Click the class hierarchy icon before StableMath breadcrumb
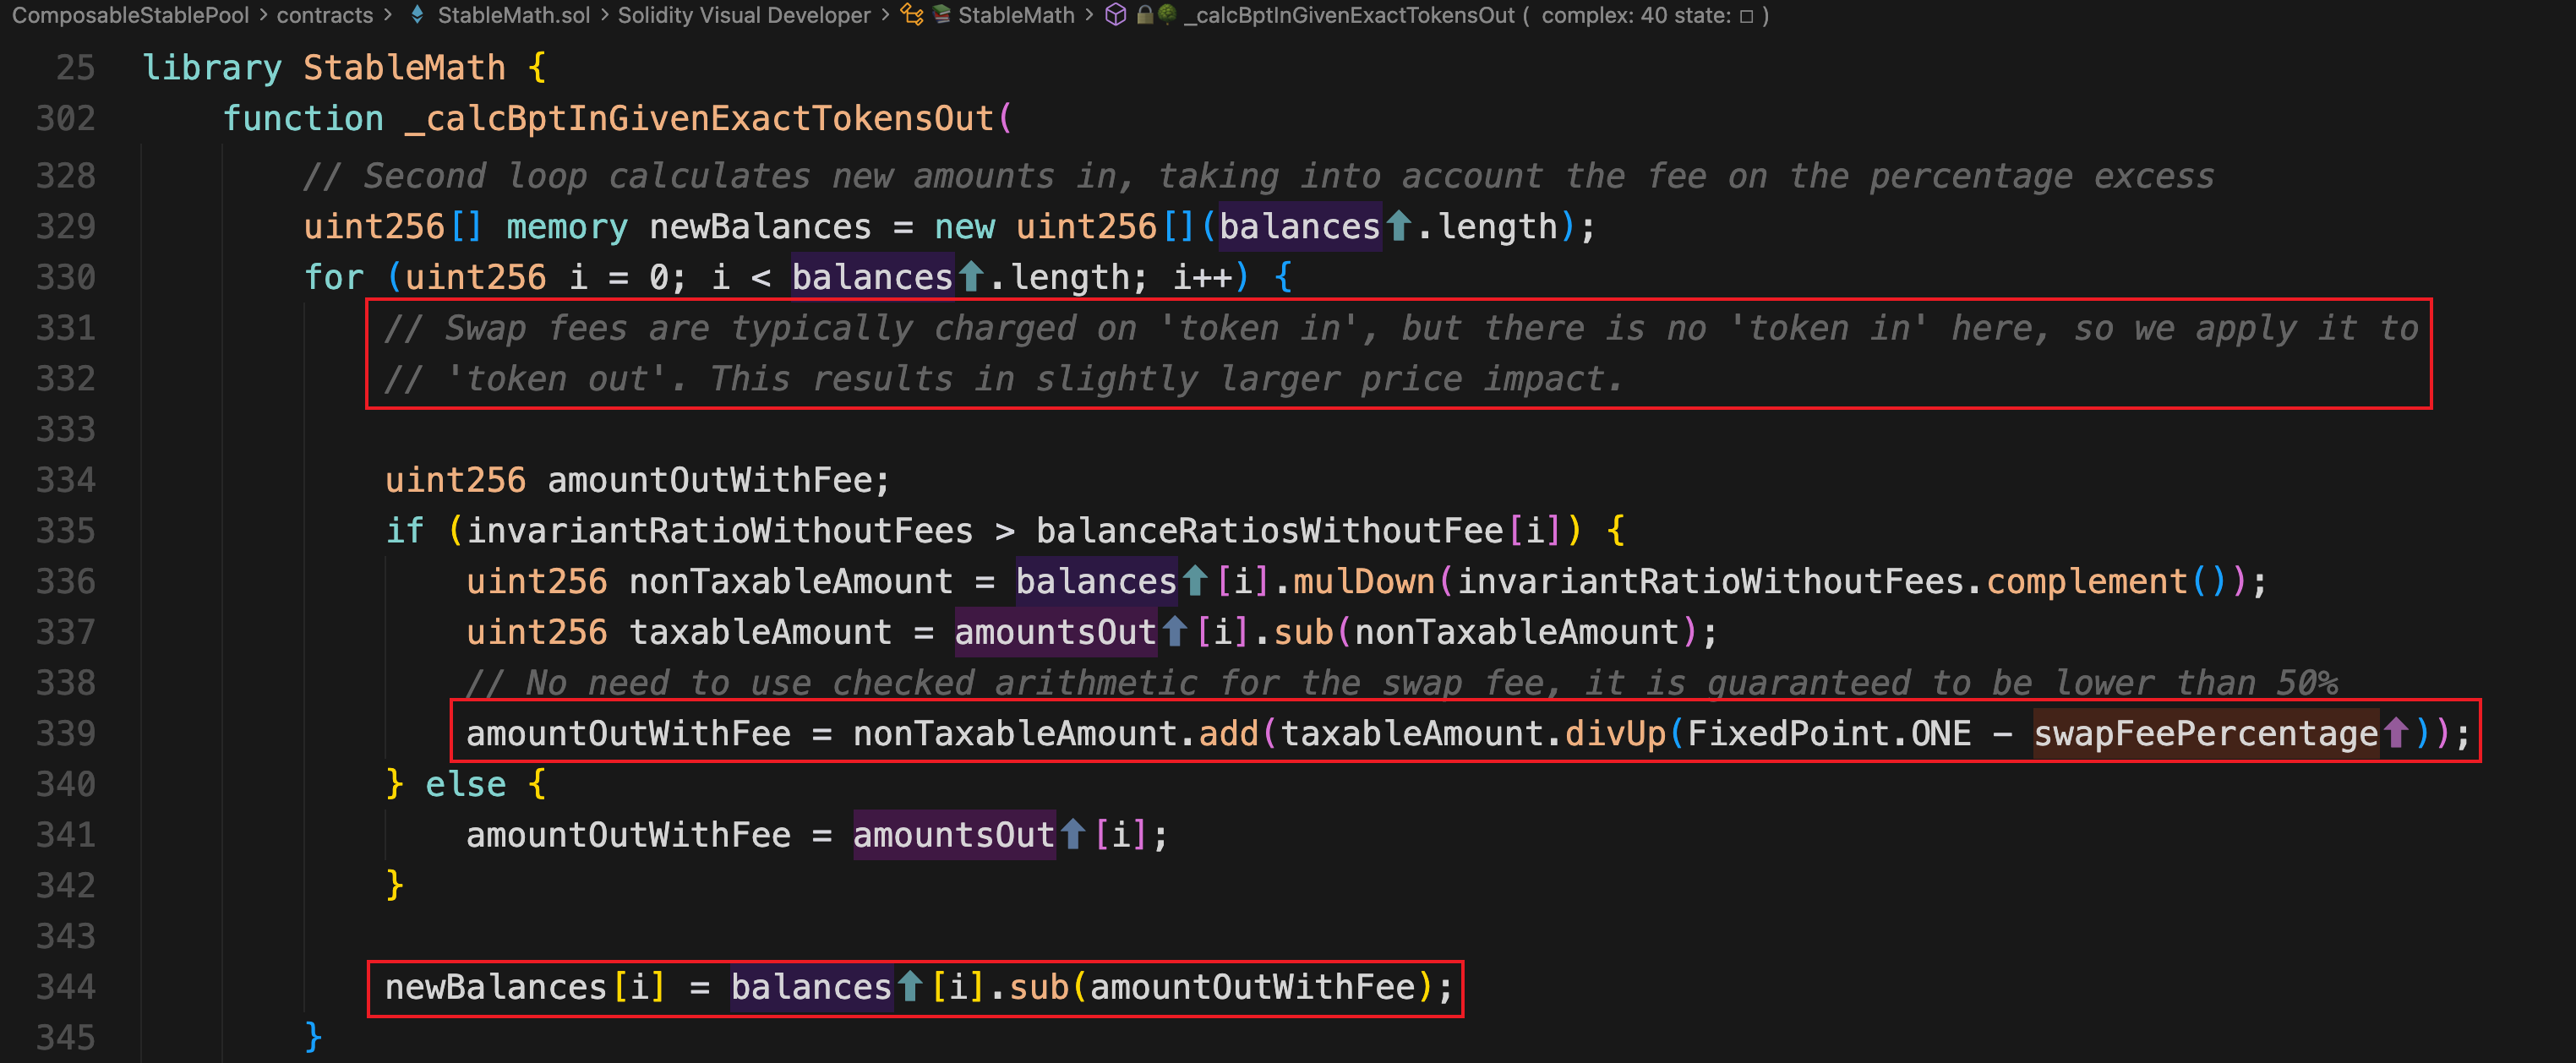 click(x=911, y=15)
